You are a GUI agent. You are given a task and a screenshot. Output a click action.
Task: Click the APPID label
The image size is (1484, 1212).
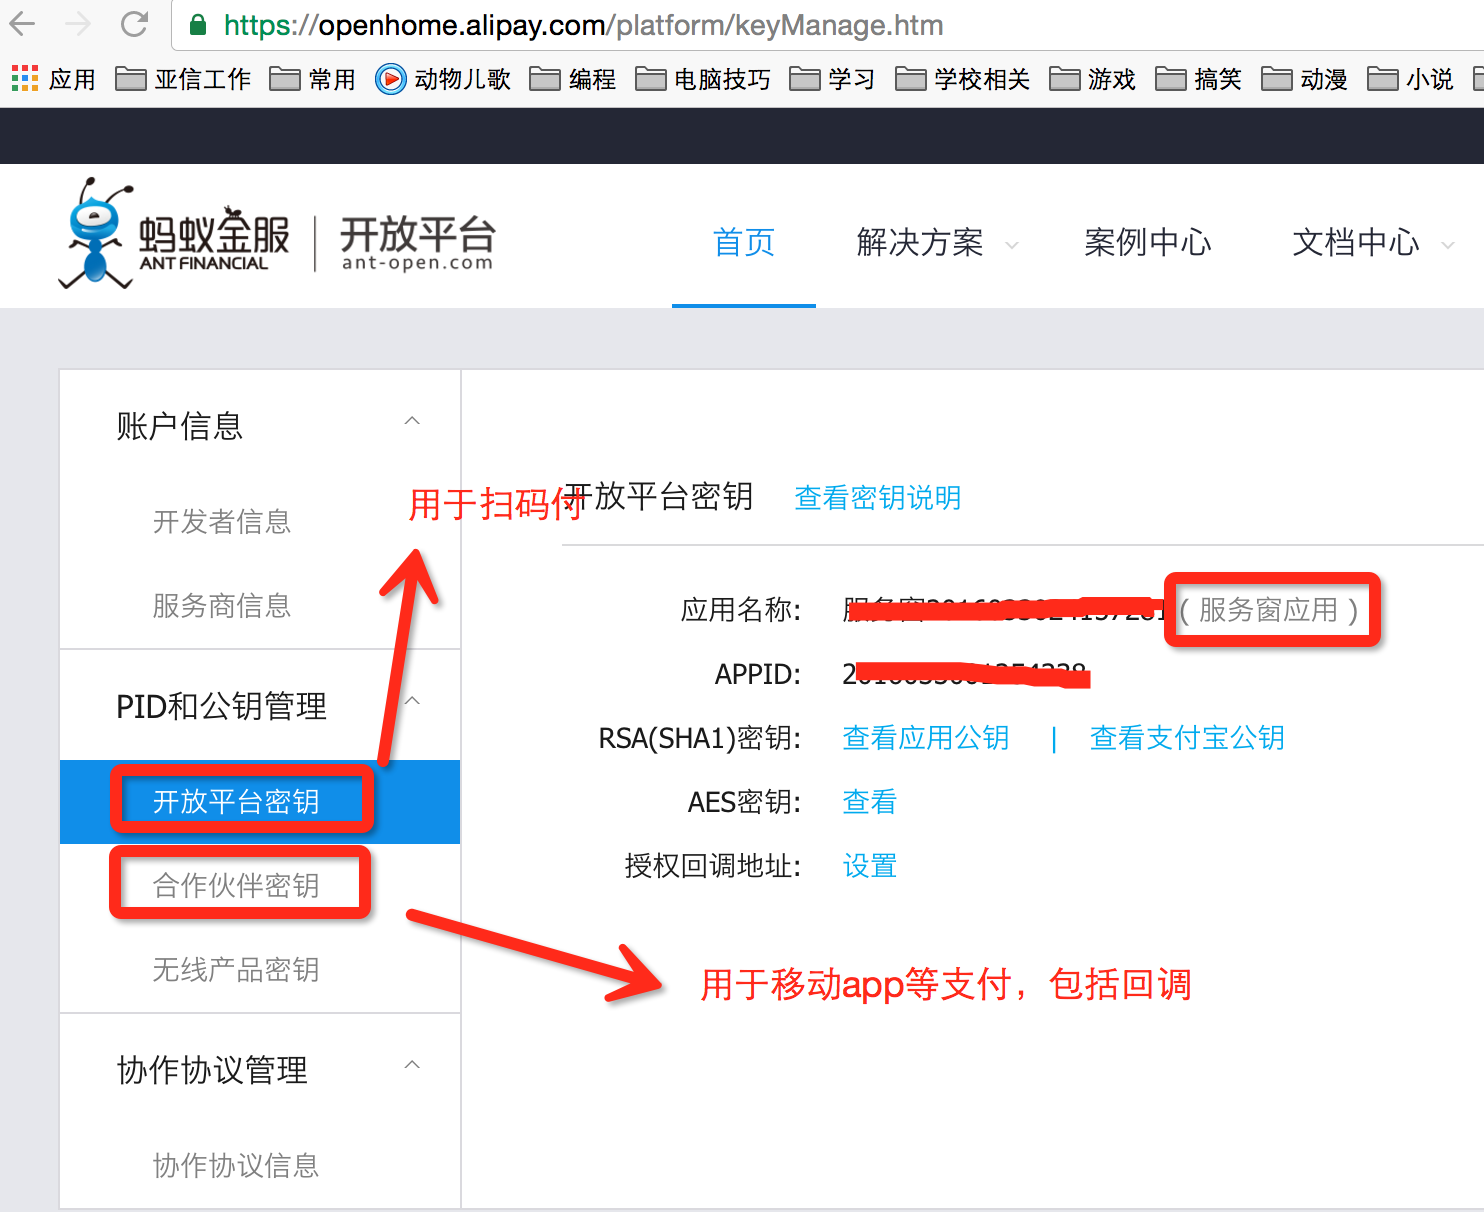[757, 674]
